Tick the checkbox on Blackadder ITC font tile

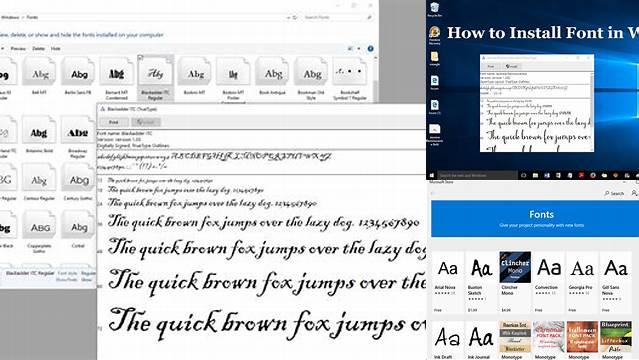click(141, 58)
